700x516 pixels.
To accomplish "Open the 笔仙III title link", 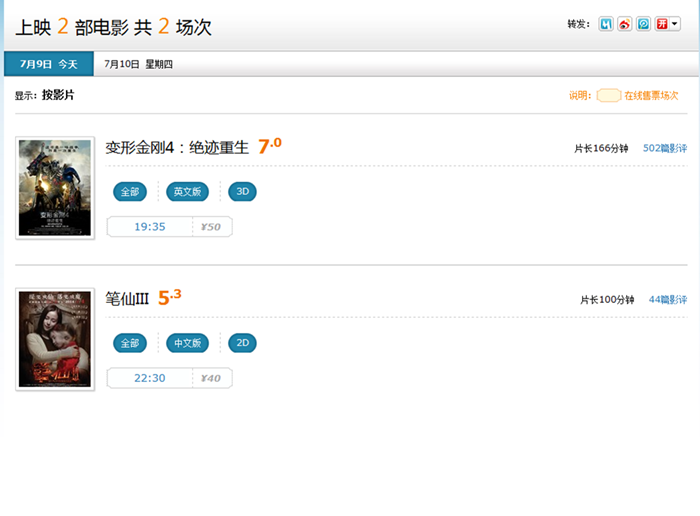I will click(x=127, y=299).
